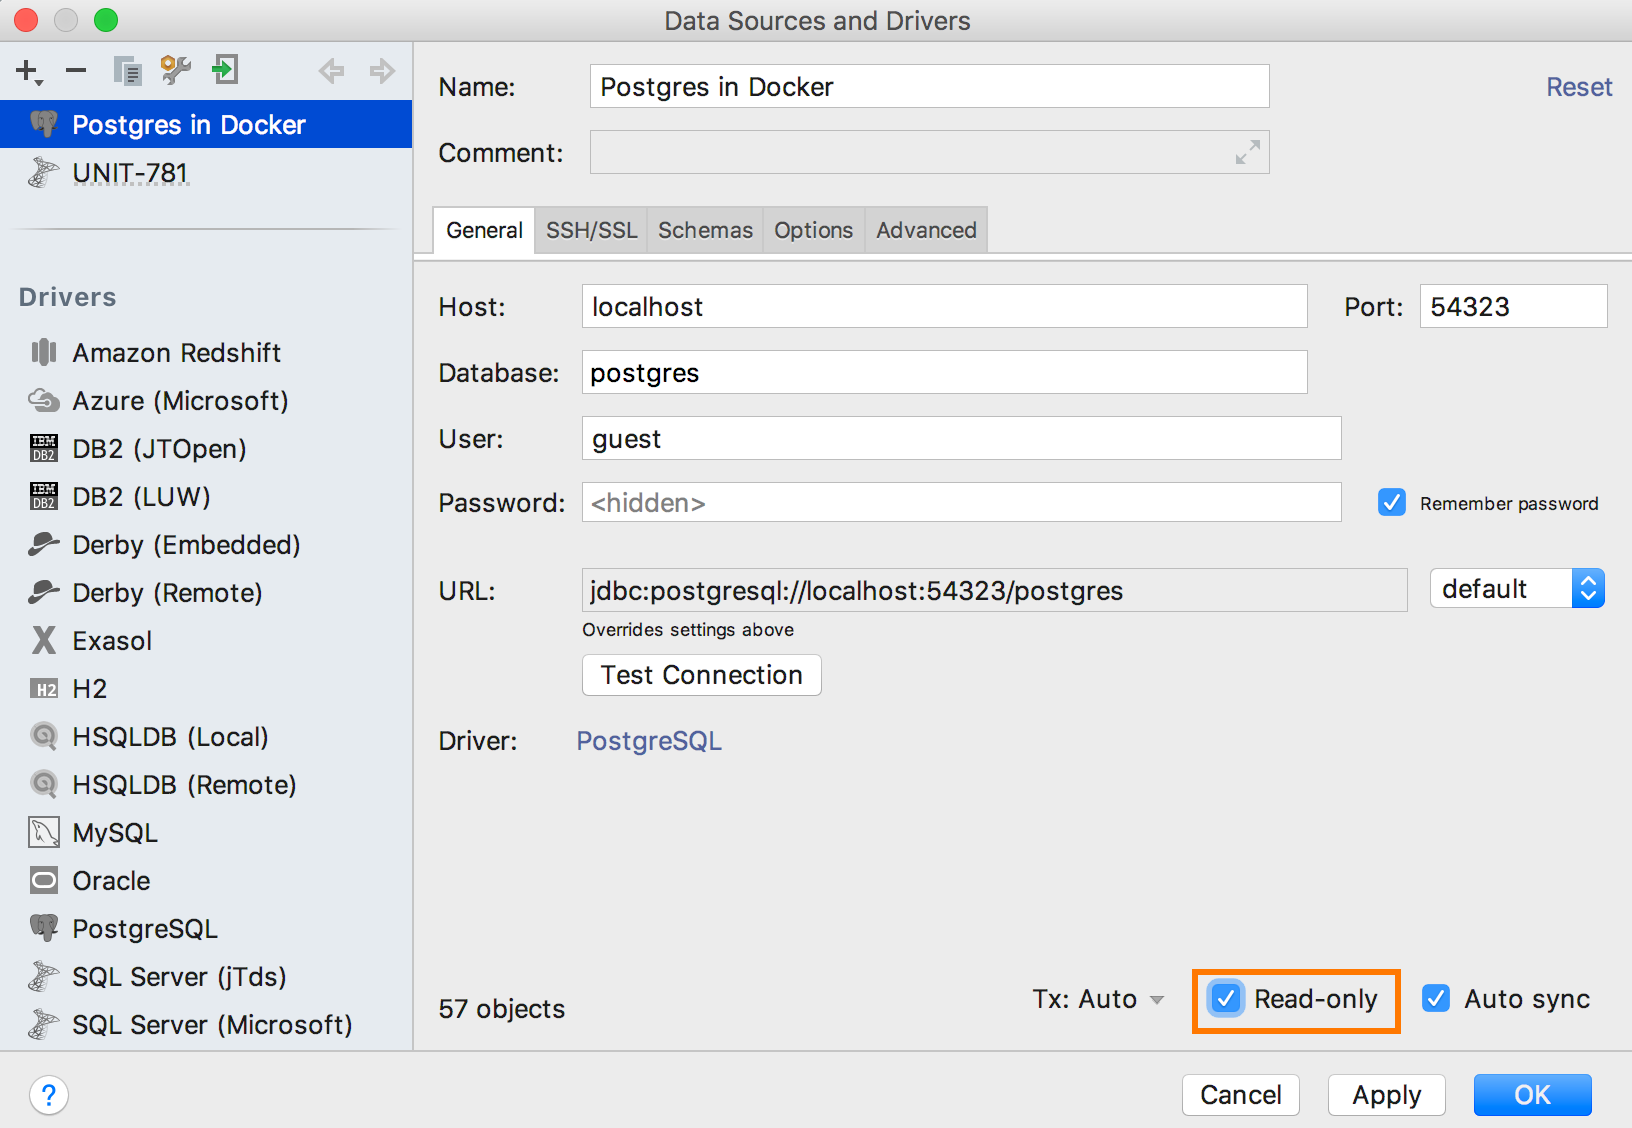Viewport: 1632px width, 1128px height.
Task: Click the import data source icon
Action: [x=225, y=70]
